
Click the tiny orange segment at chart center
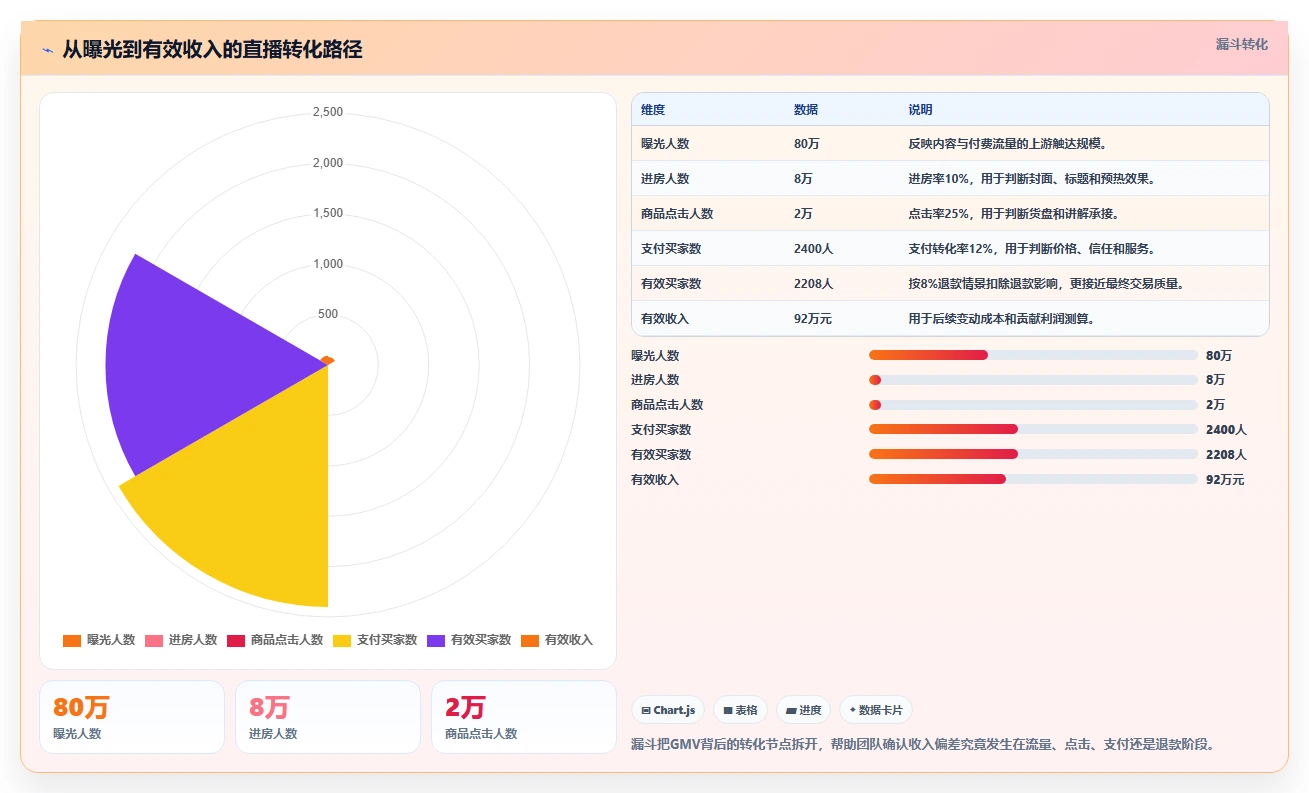point(327,360)
